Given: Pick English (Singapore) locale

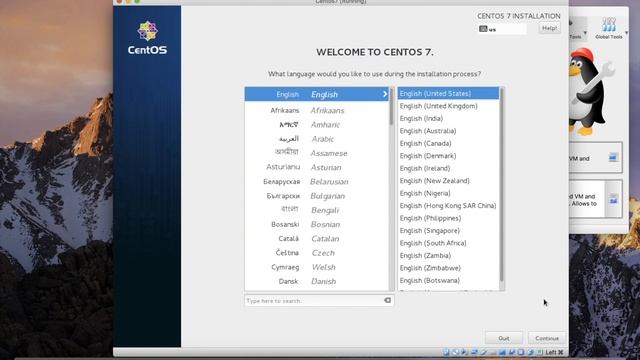Looking at the screenshot, I should click(x=449, y=230).
